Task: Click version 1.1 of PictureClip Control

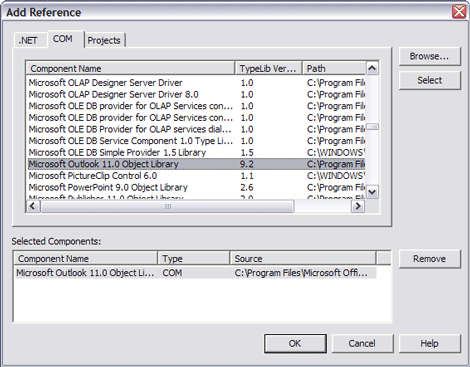Action: pos(247,176)
